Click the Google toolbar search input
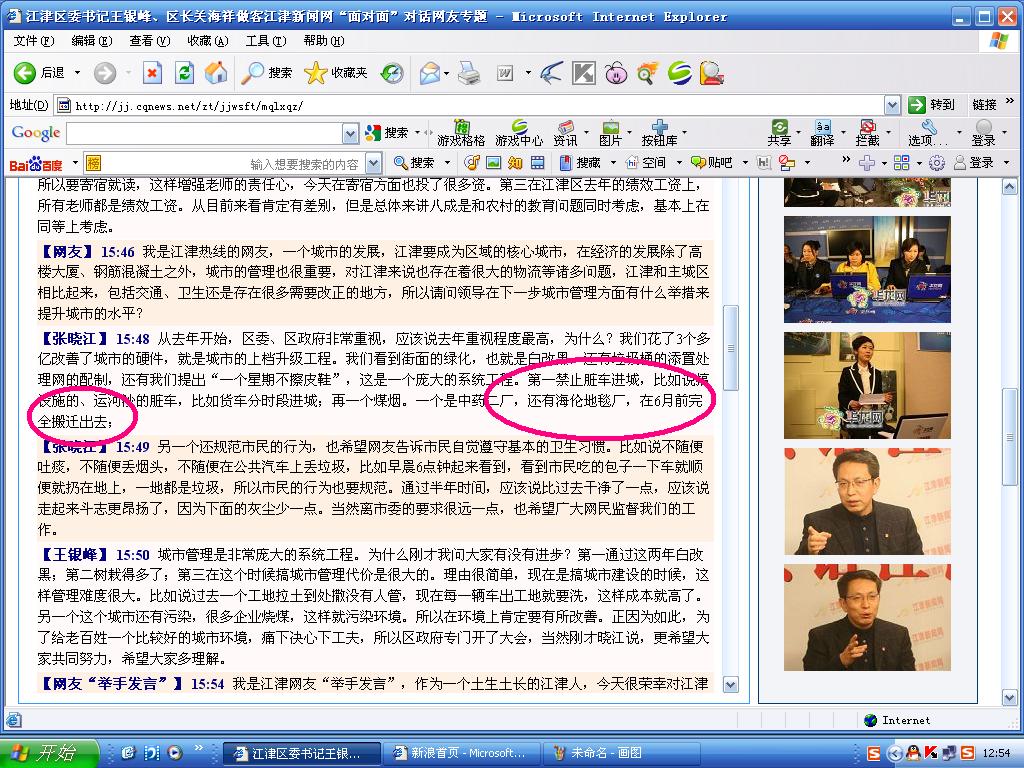 (x=204, y=134)
